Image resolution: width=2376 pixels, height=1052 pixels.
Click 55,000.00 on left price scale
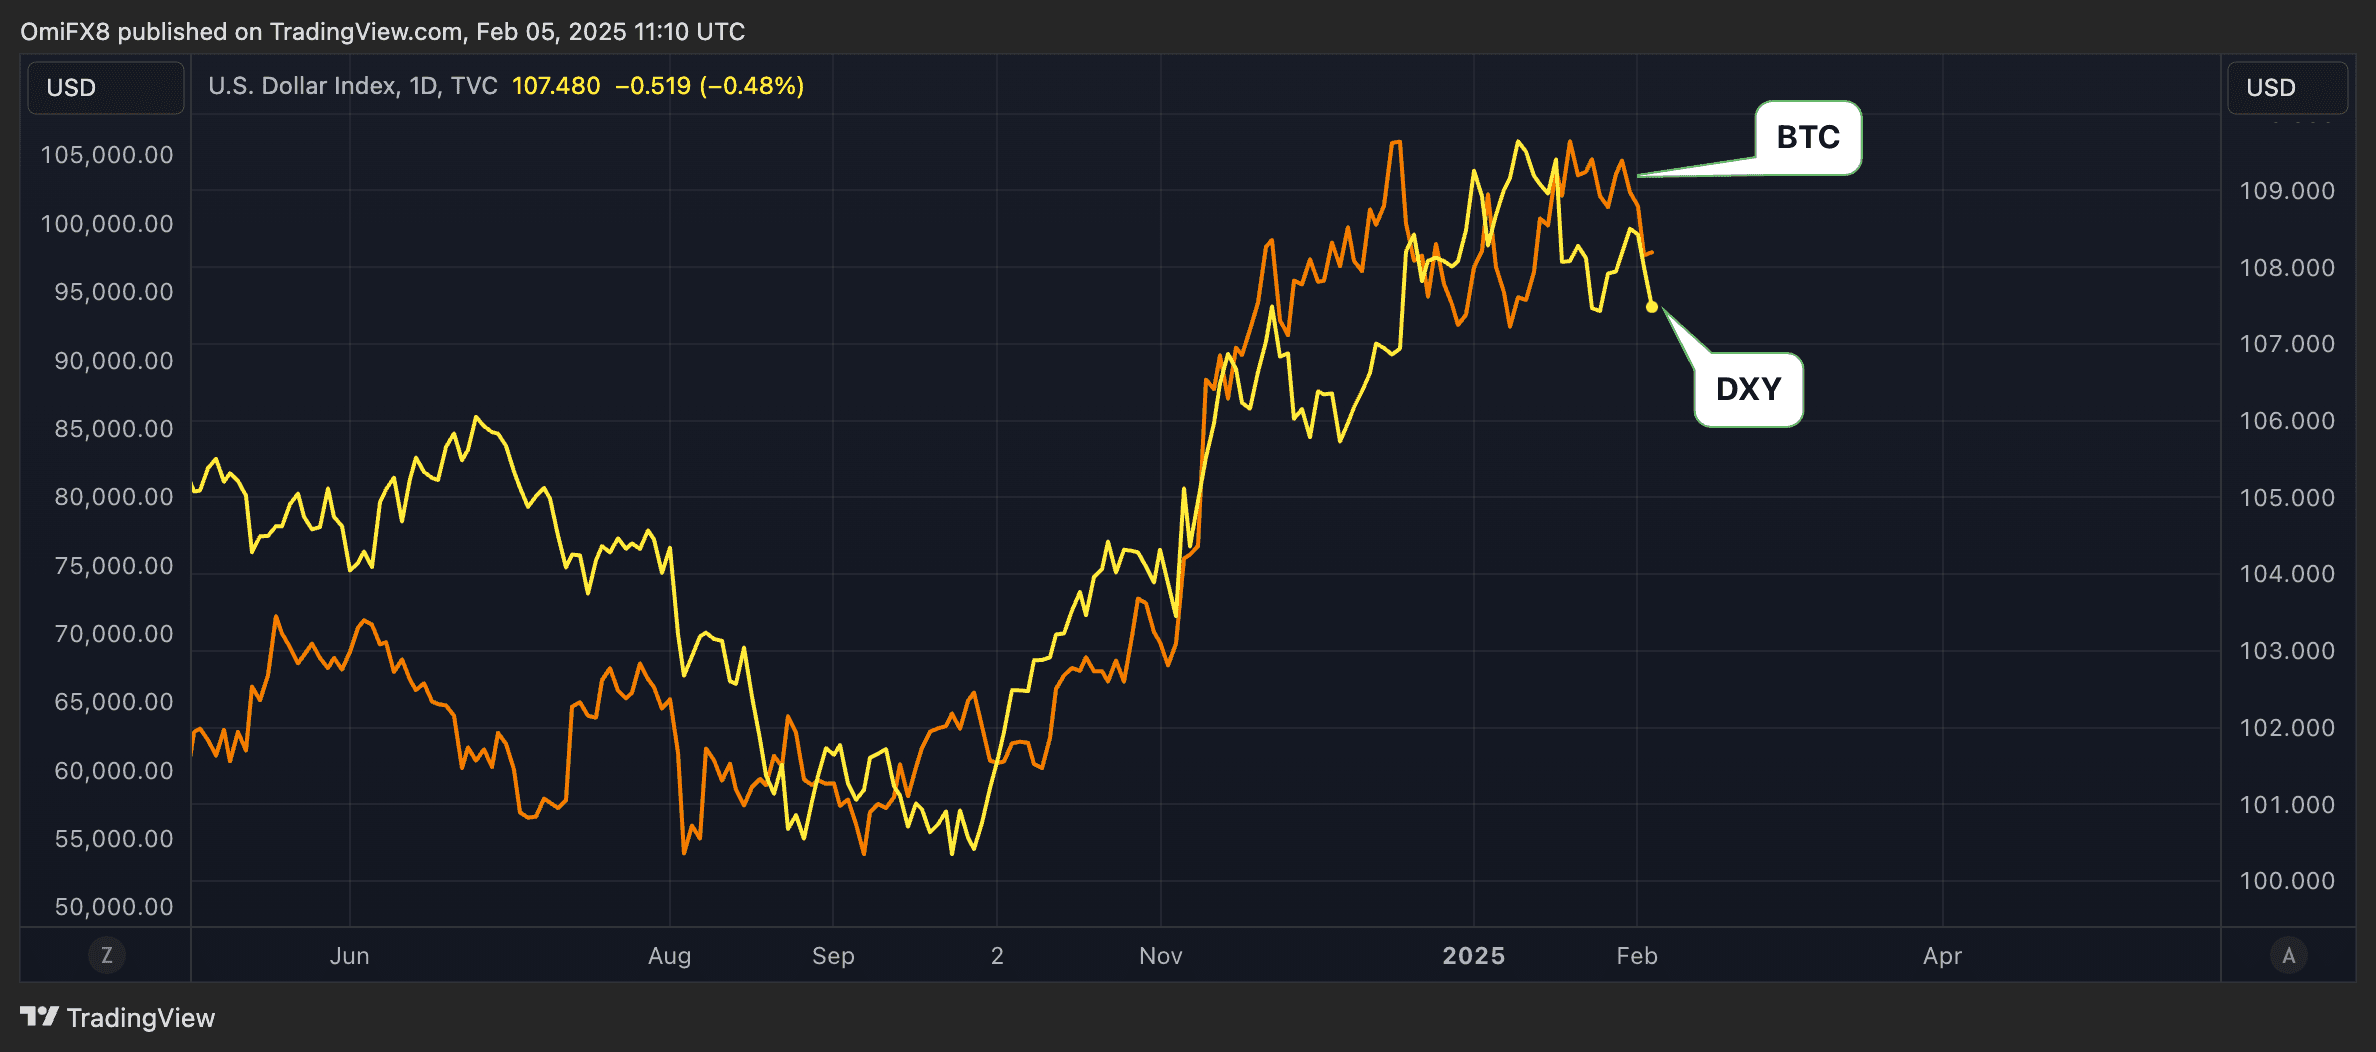pos(114,839)
